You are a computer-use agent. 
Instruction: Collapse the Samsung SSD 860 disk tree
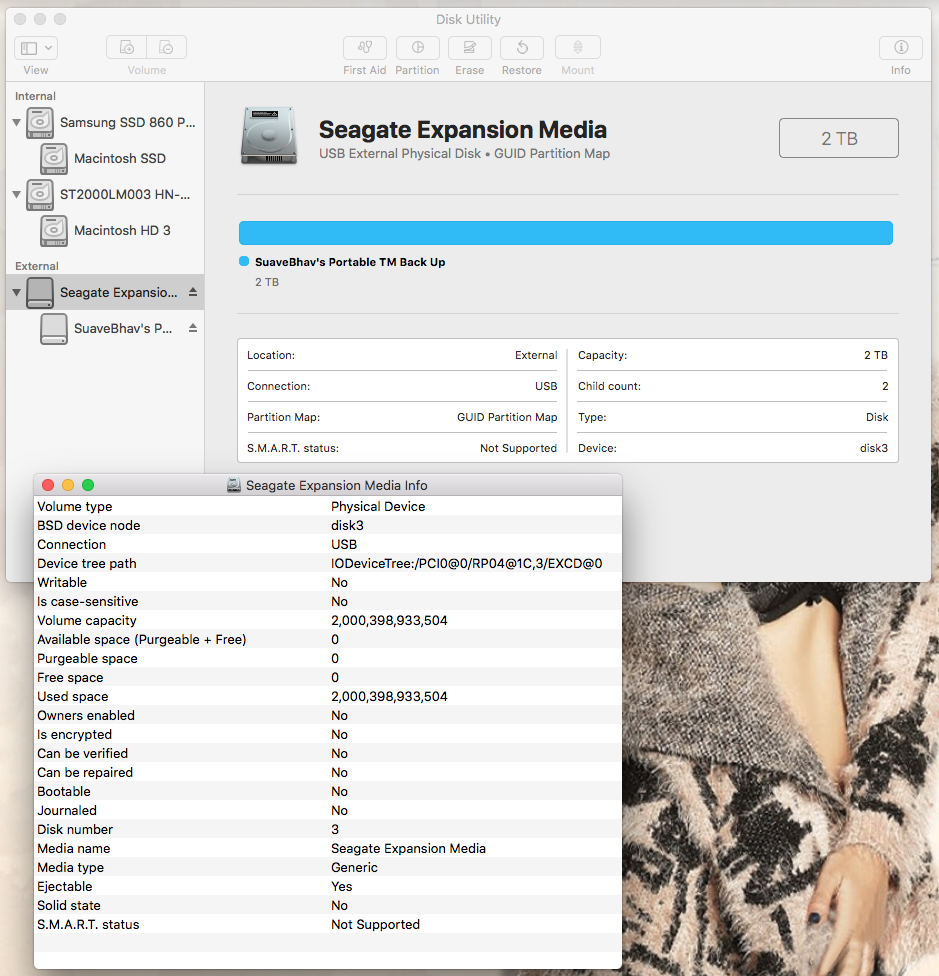click(x=17, y=123)
